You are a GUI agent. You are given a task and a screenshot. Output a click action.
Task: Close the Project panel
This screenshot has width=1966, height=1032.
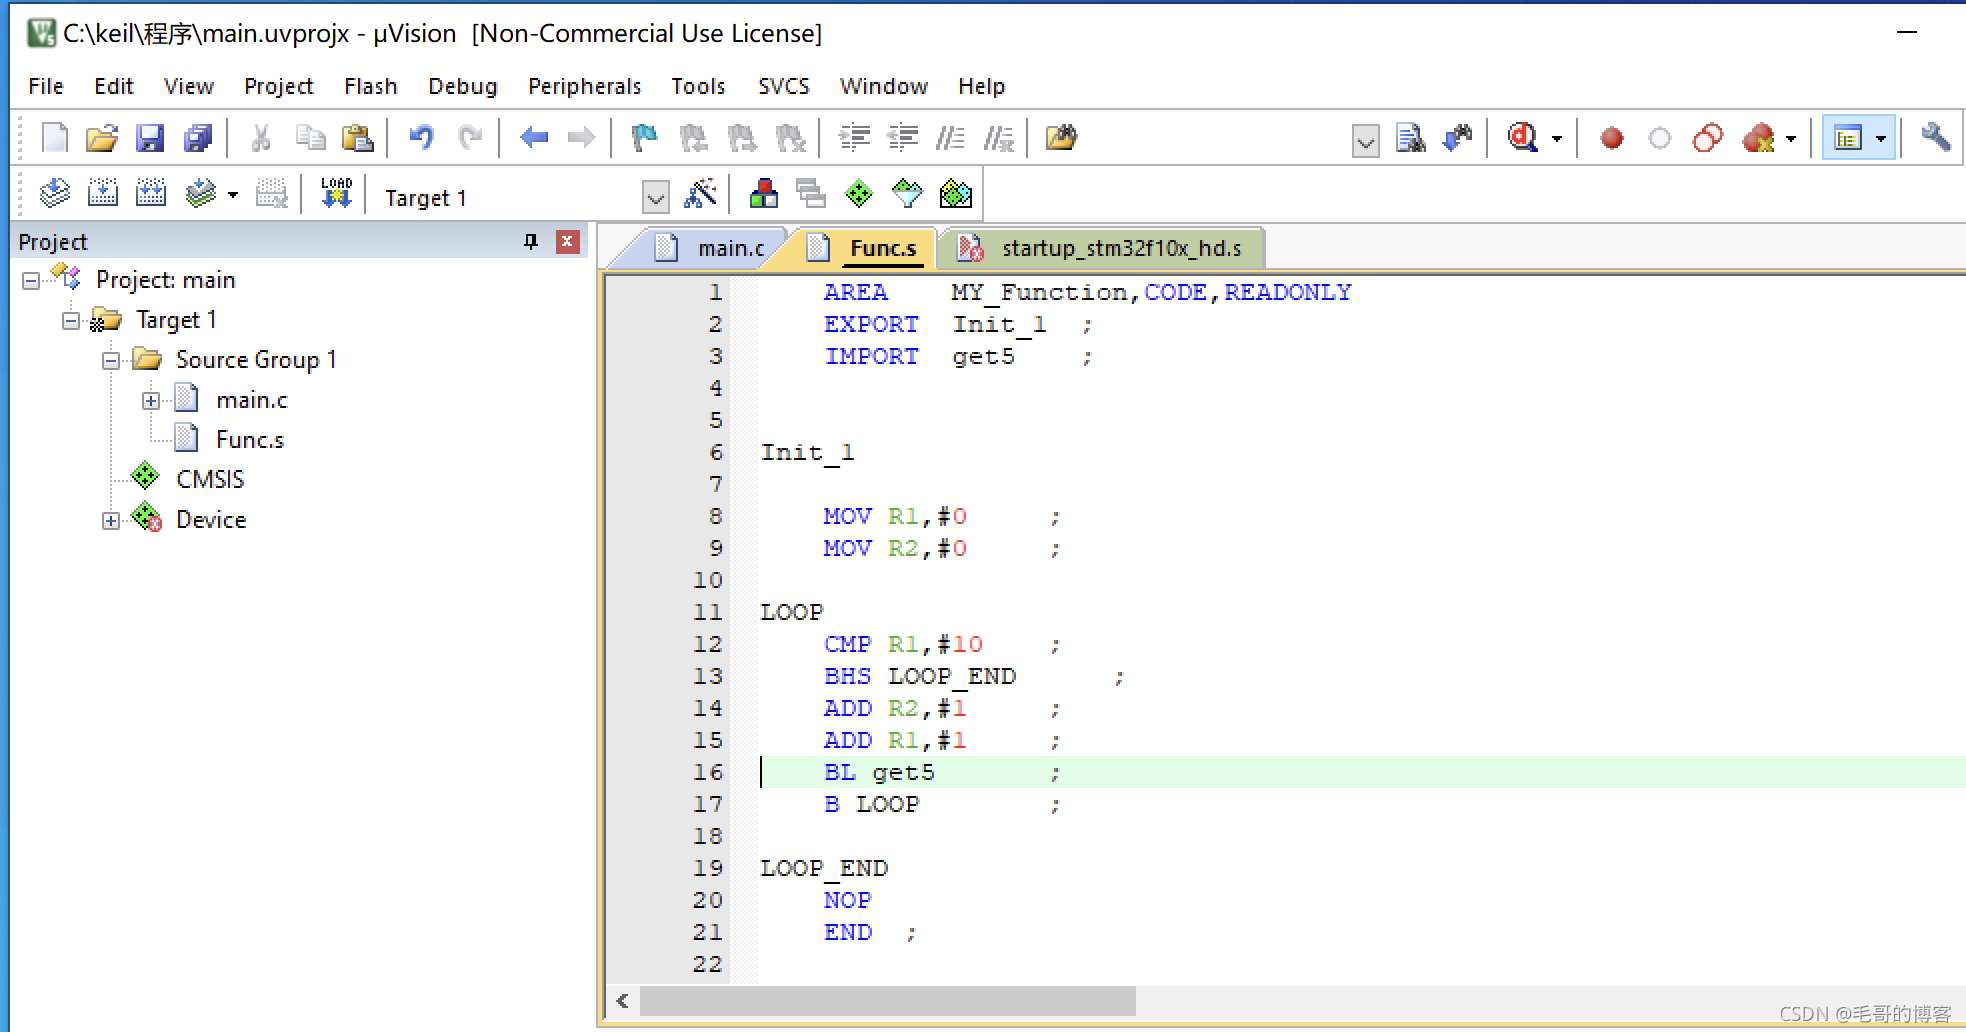[567, 241]
